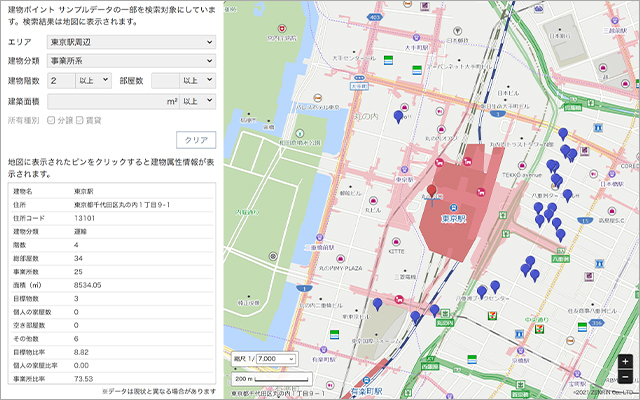Open the 縮尺 1/7,000 scale dropdown
This screenshot has height=400, width=640.
[275, 359]
